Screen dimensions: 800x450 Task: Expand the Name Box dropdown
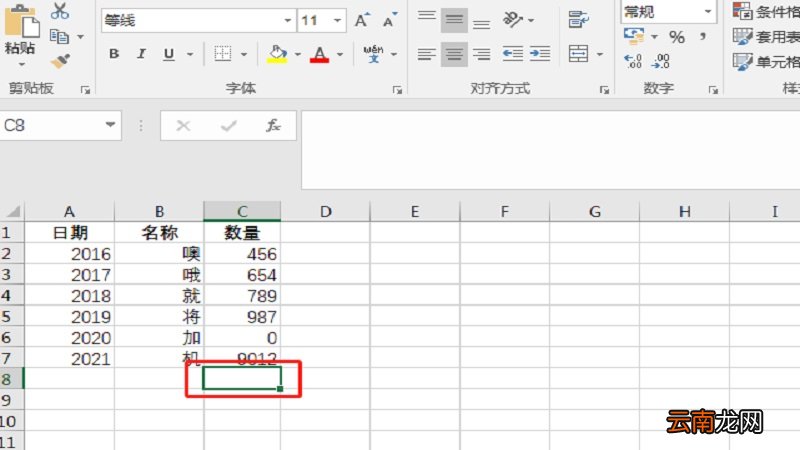point(110,125)
